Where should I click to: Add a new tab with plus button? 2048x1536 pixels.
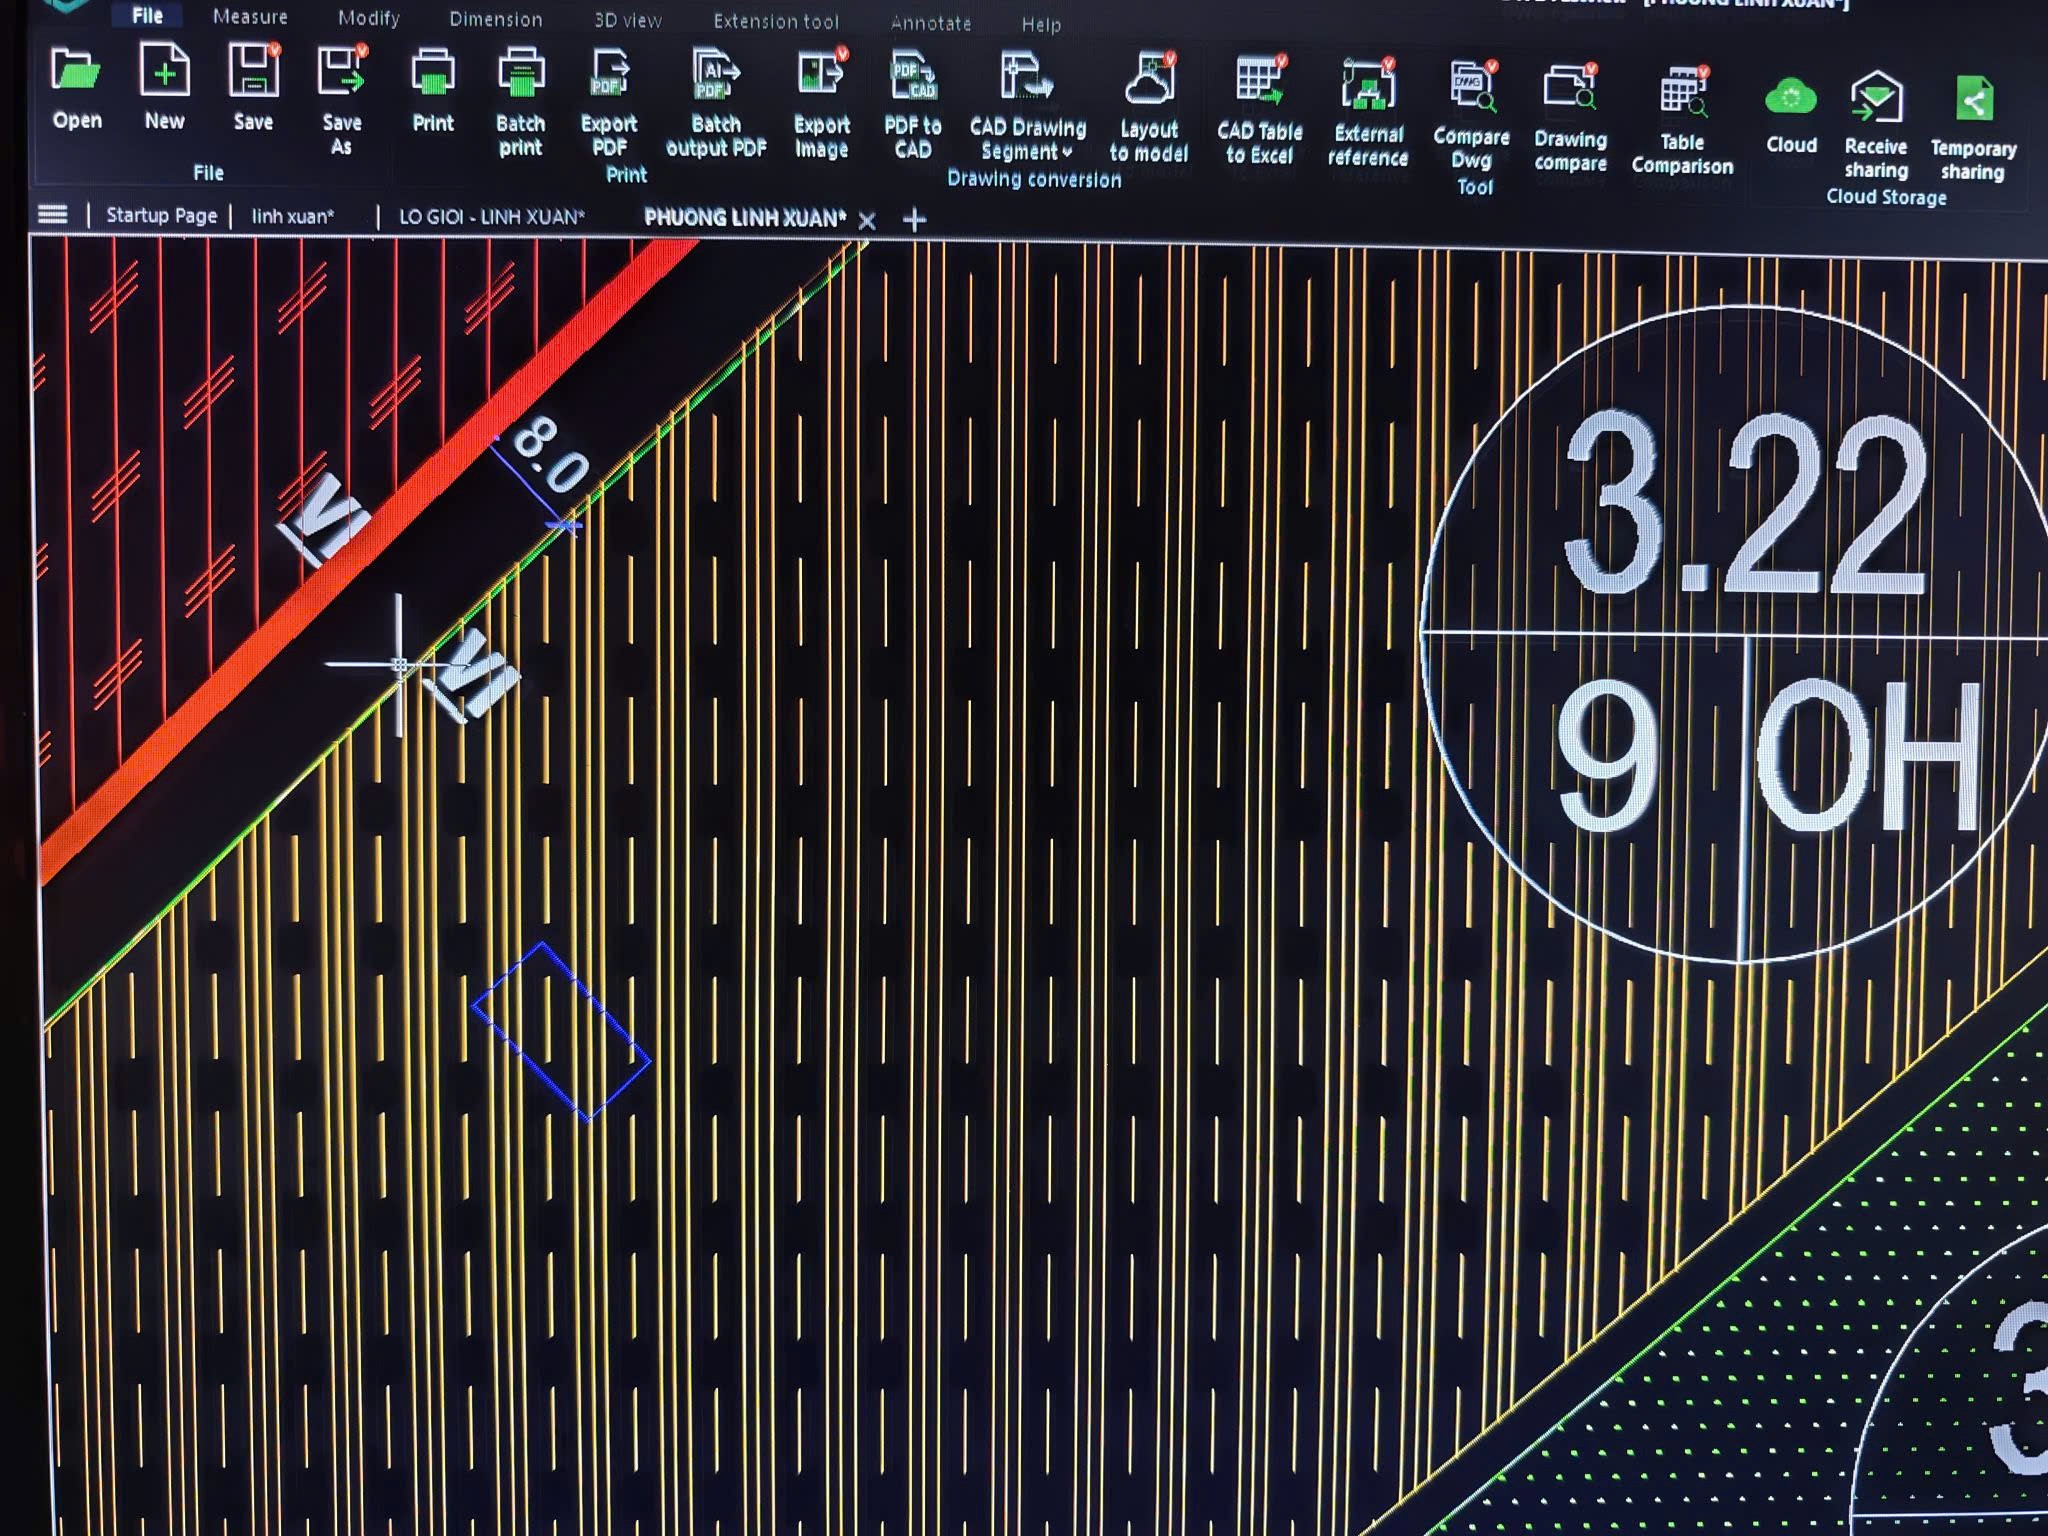click(x=914, y=220)
